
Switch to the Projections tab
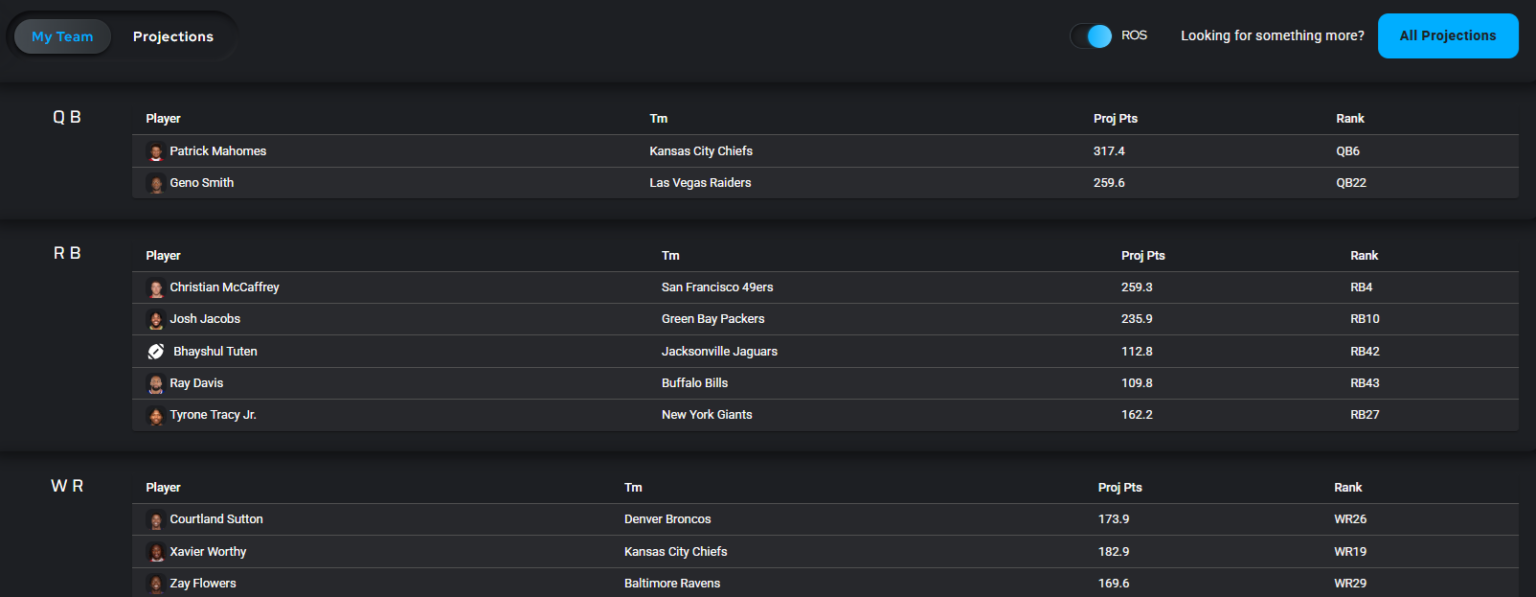[172, 36]
